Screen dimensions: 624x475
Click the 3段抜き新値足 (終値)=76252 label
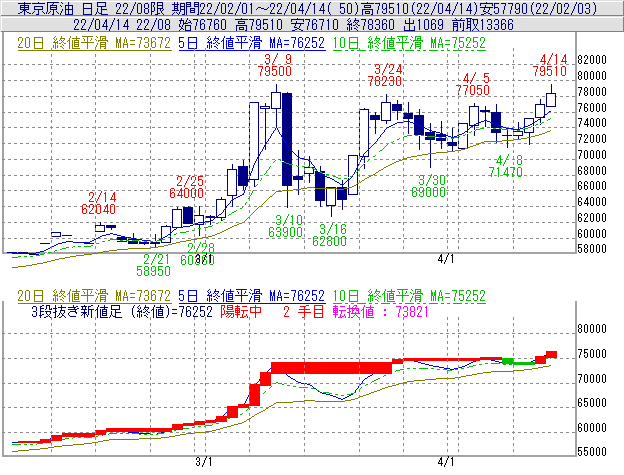122,311
